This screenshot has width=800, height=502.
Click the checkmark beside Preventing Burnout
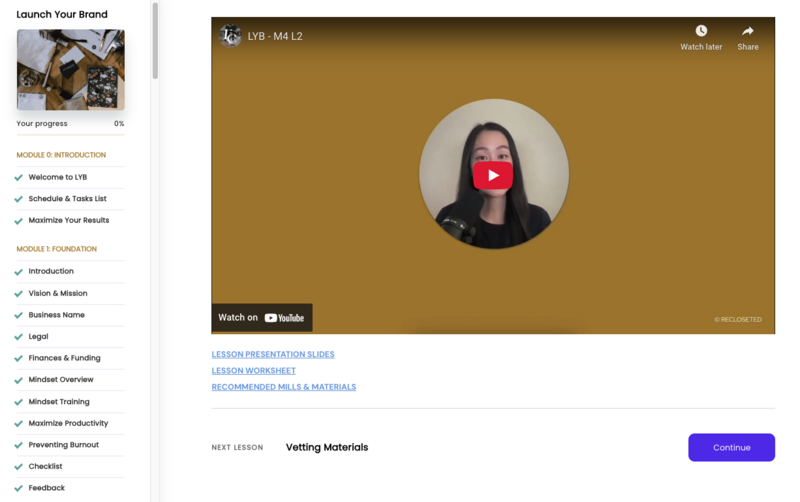coord(19,445)
